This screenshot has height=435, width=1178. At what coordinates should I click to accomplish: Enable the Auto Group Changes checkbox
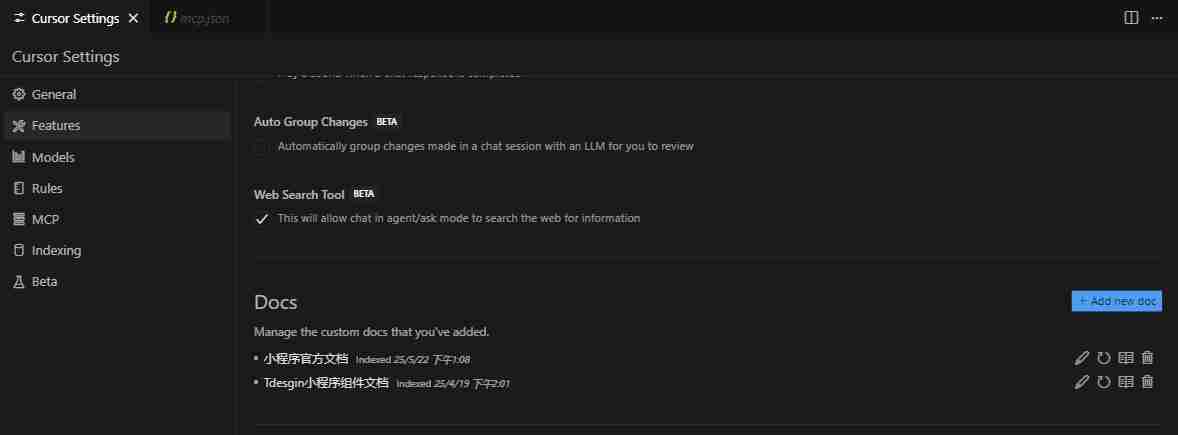tap(262, 146)
